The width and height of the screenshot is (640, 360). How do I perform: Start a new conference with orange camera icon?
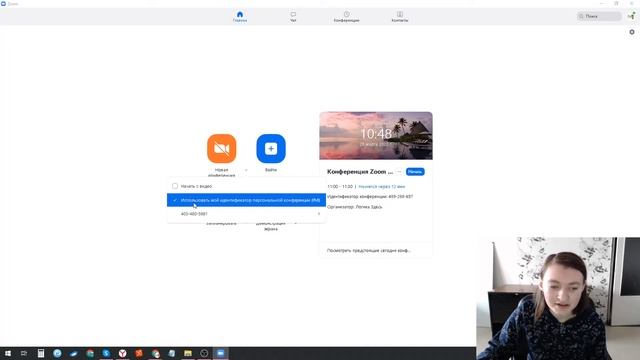point(222,149)
